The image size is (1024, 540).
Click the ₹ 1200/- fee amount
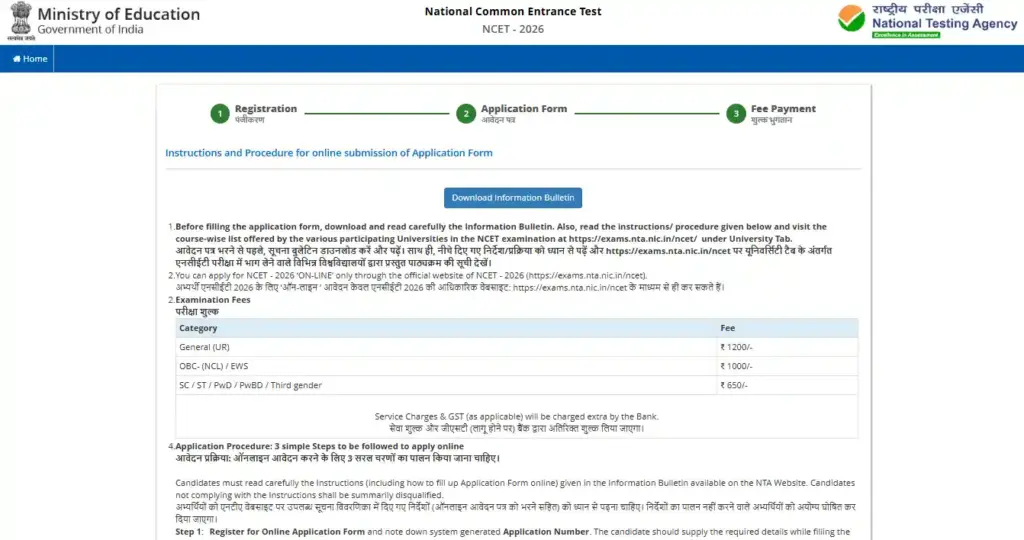tap(735, 347)
